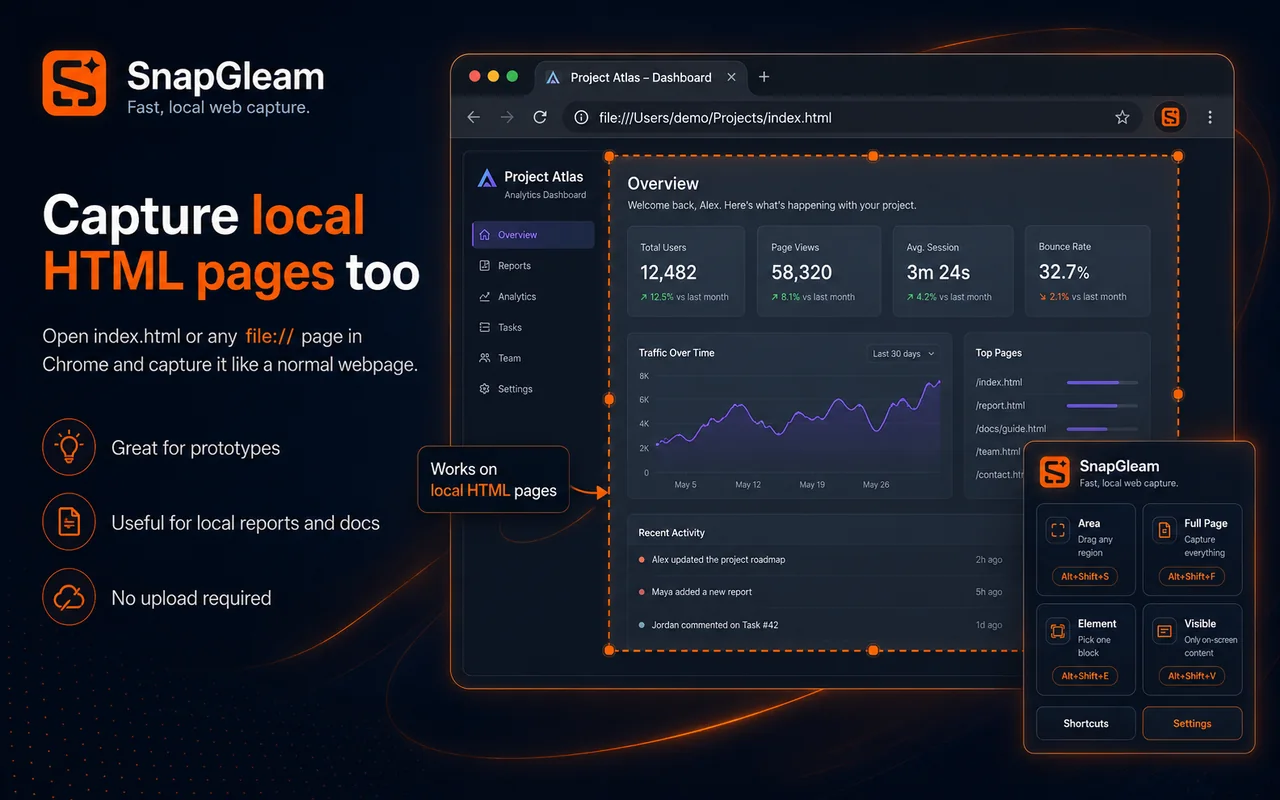
Task: Bookmark page with the star icon
Action: [1122, 117]
